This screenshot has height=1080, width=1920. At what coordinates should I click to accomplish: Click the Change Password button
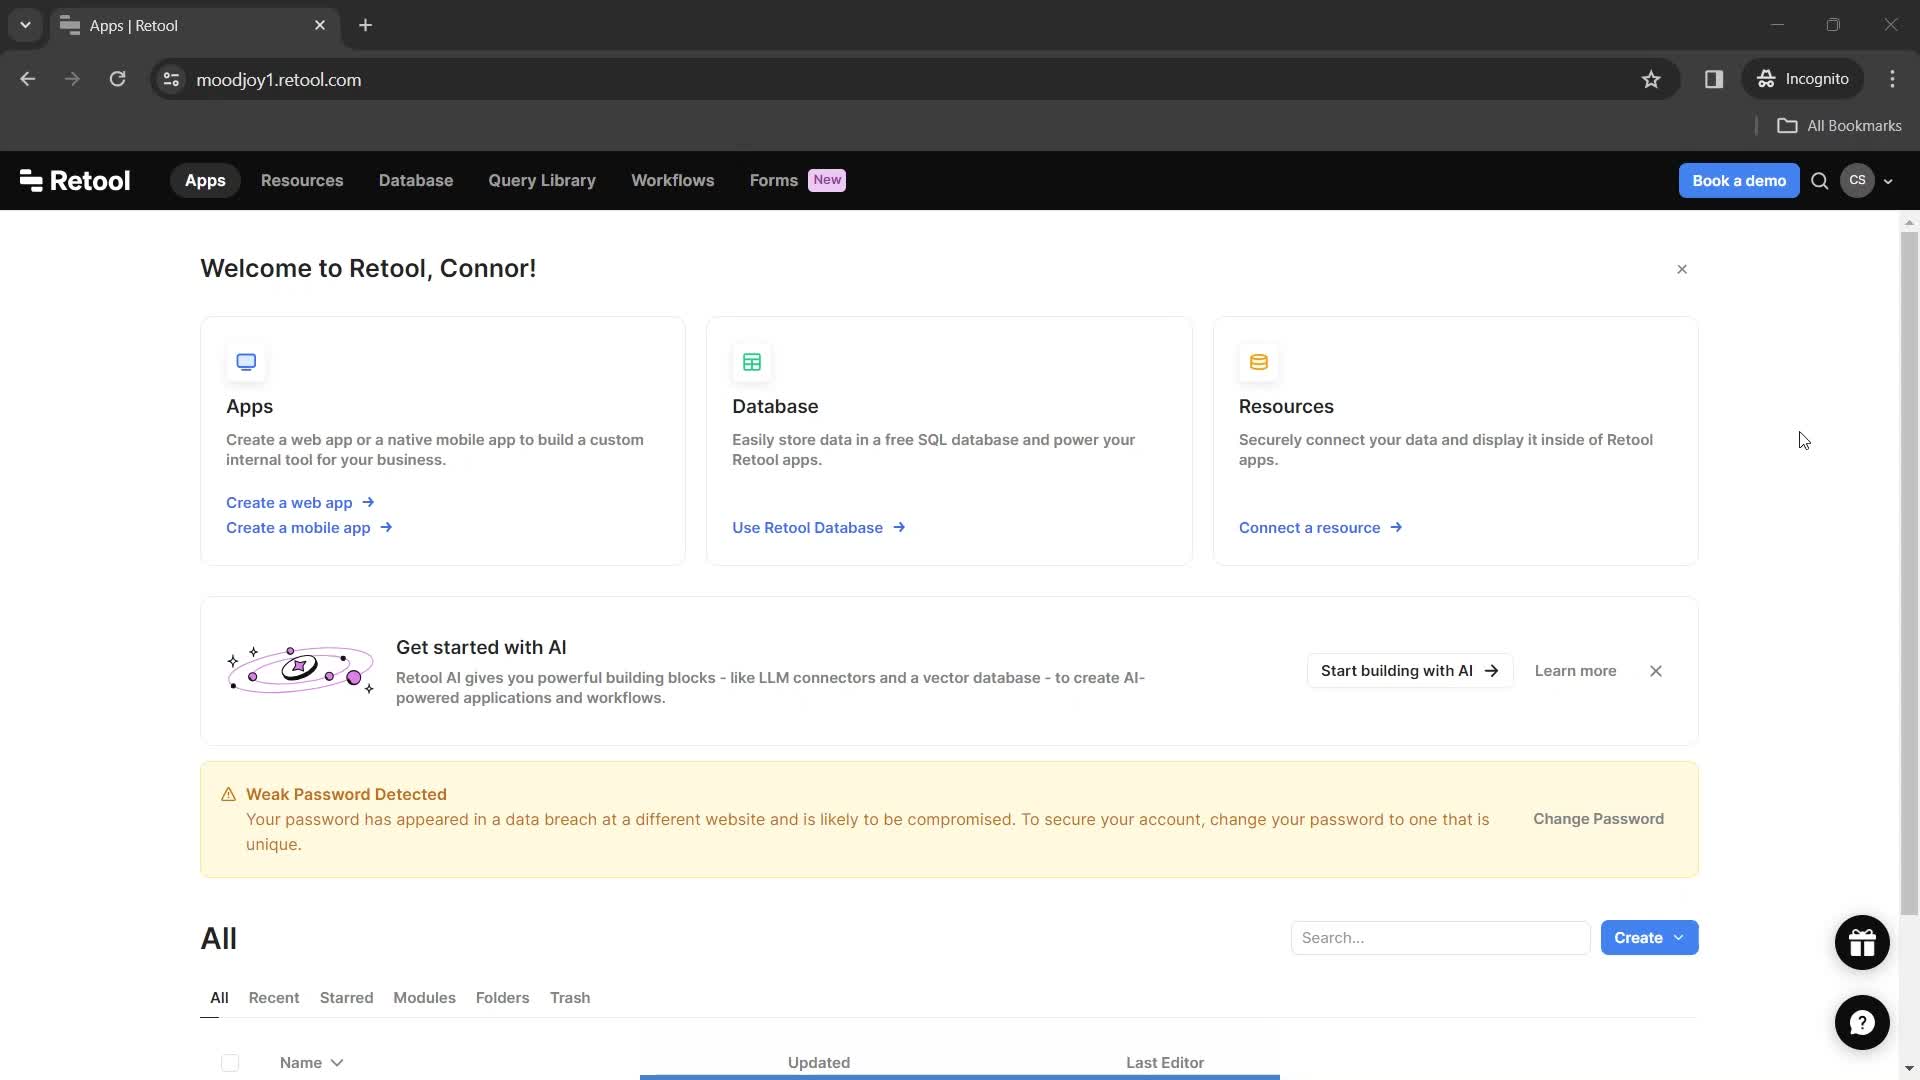coord(1598,818)
